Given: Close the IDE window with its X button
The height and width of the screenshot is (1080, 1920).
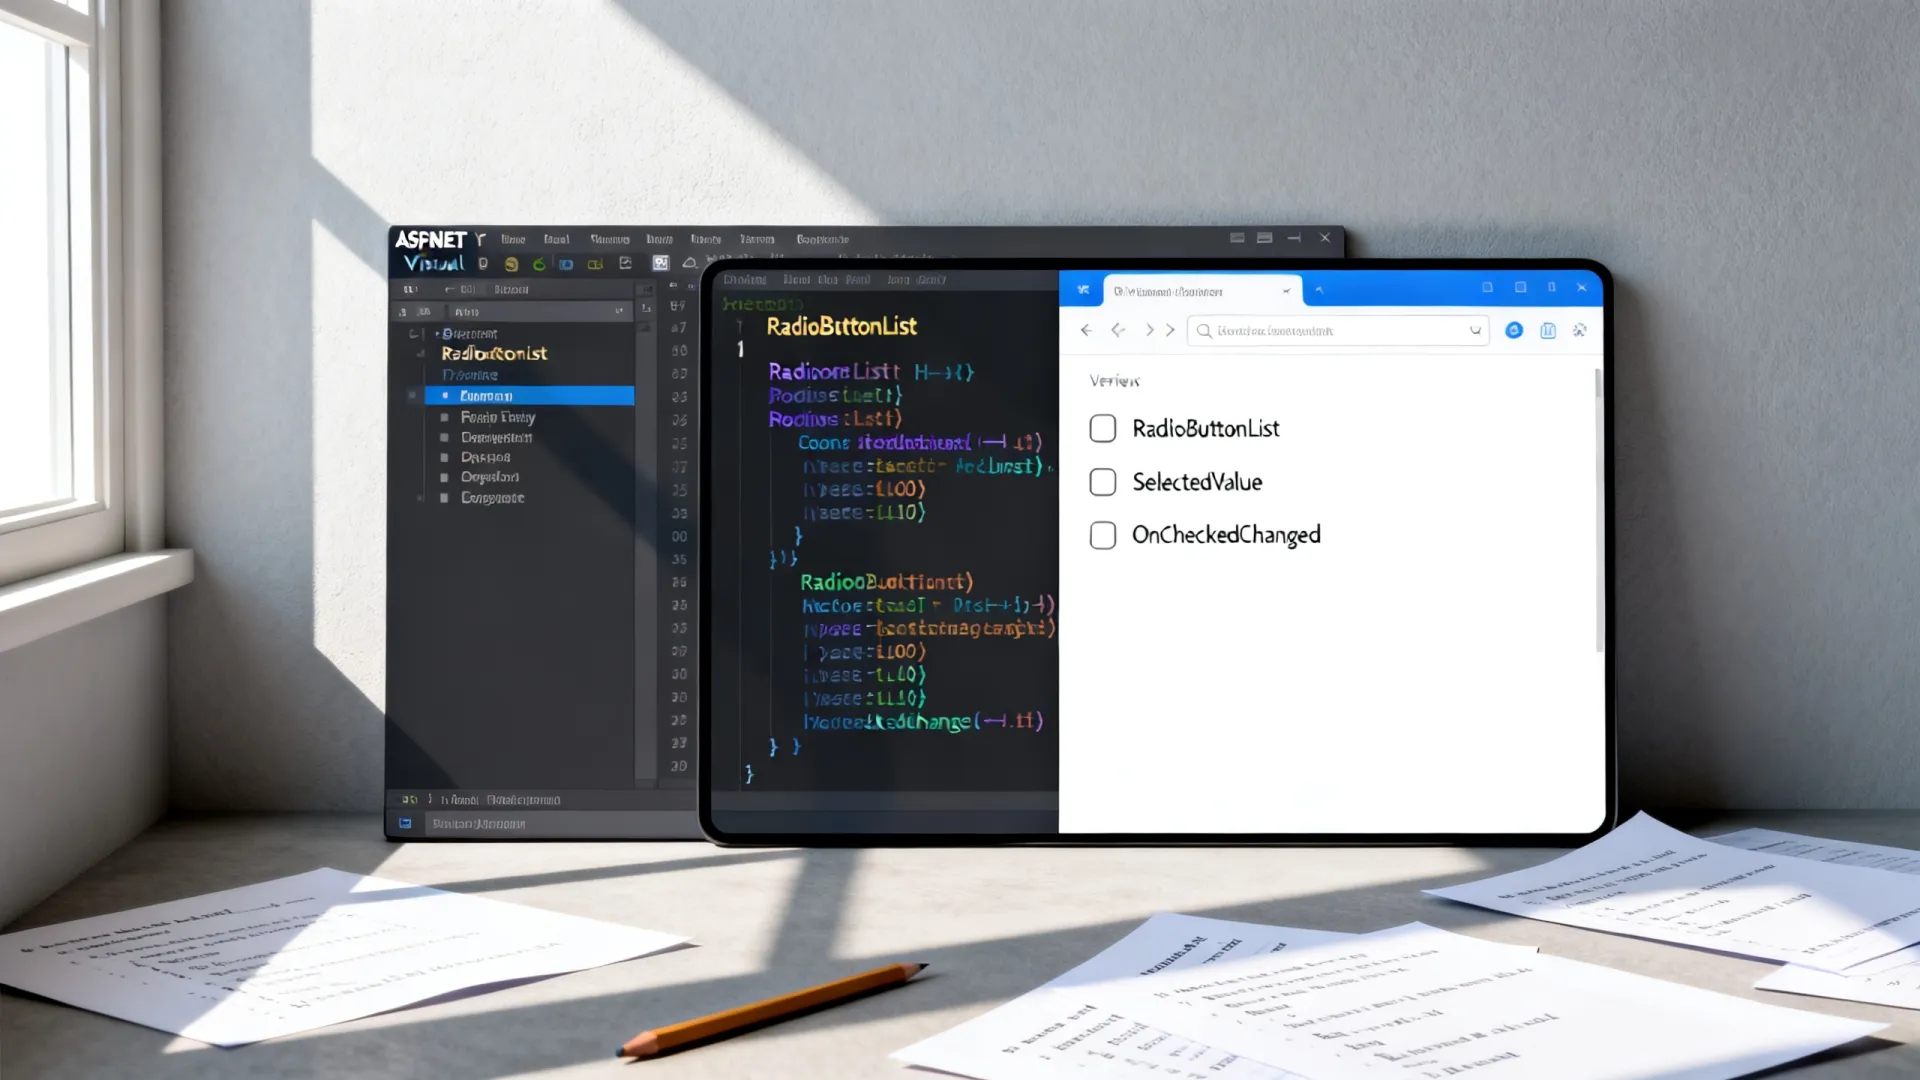Looking at the screenshot, I should (1325, 238).
